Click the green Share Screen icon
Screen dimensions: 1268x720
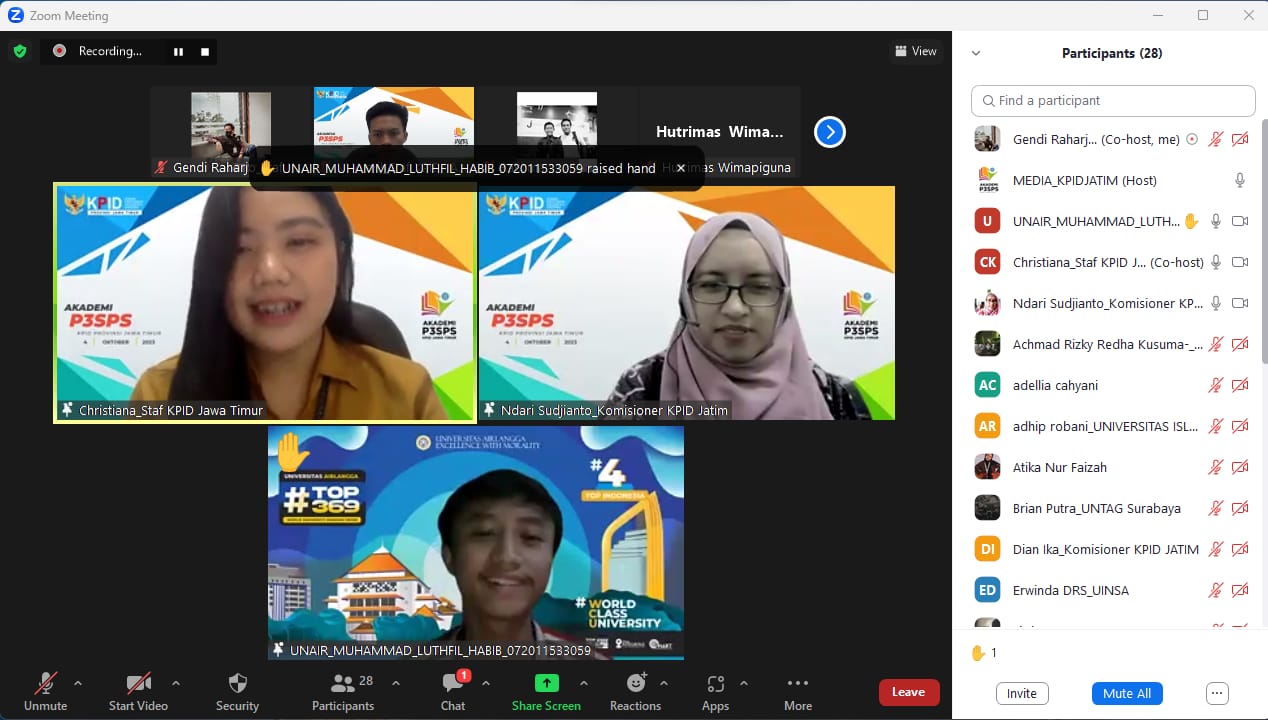coord(546,683)
